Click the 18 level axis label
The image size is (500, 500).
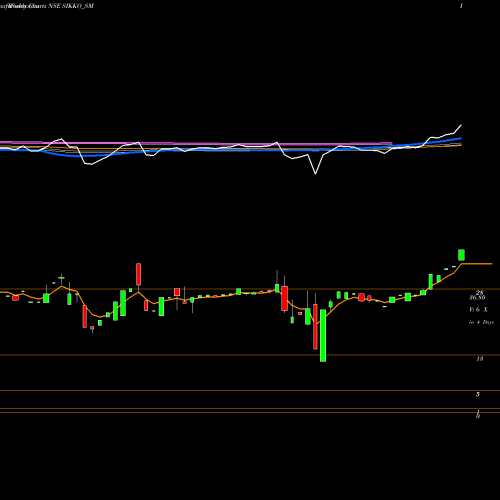[480, 359]
